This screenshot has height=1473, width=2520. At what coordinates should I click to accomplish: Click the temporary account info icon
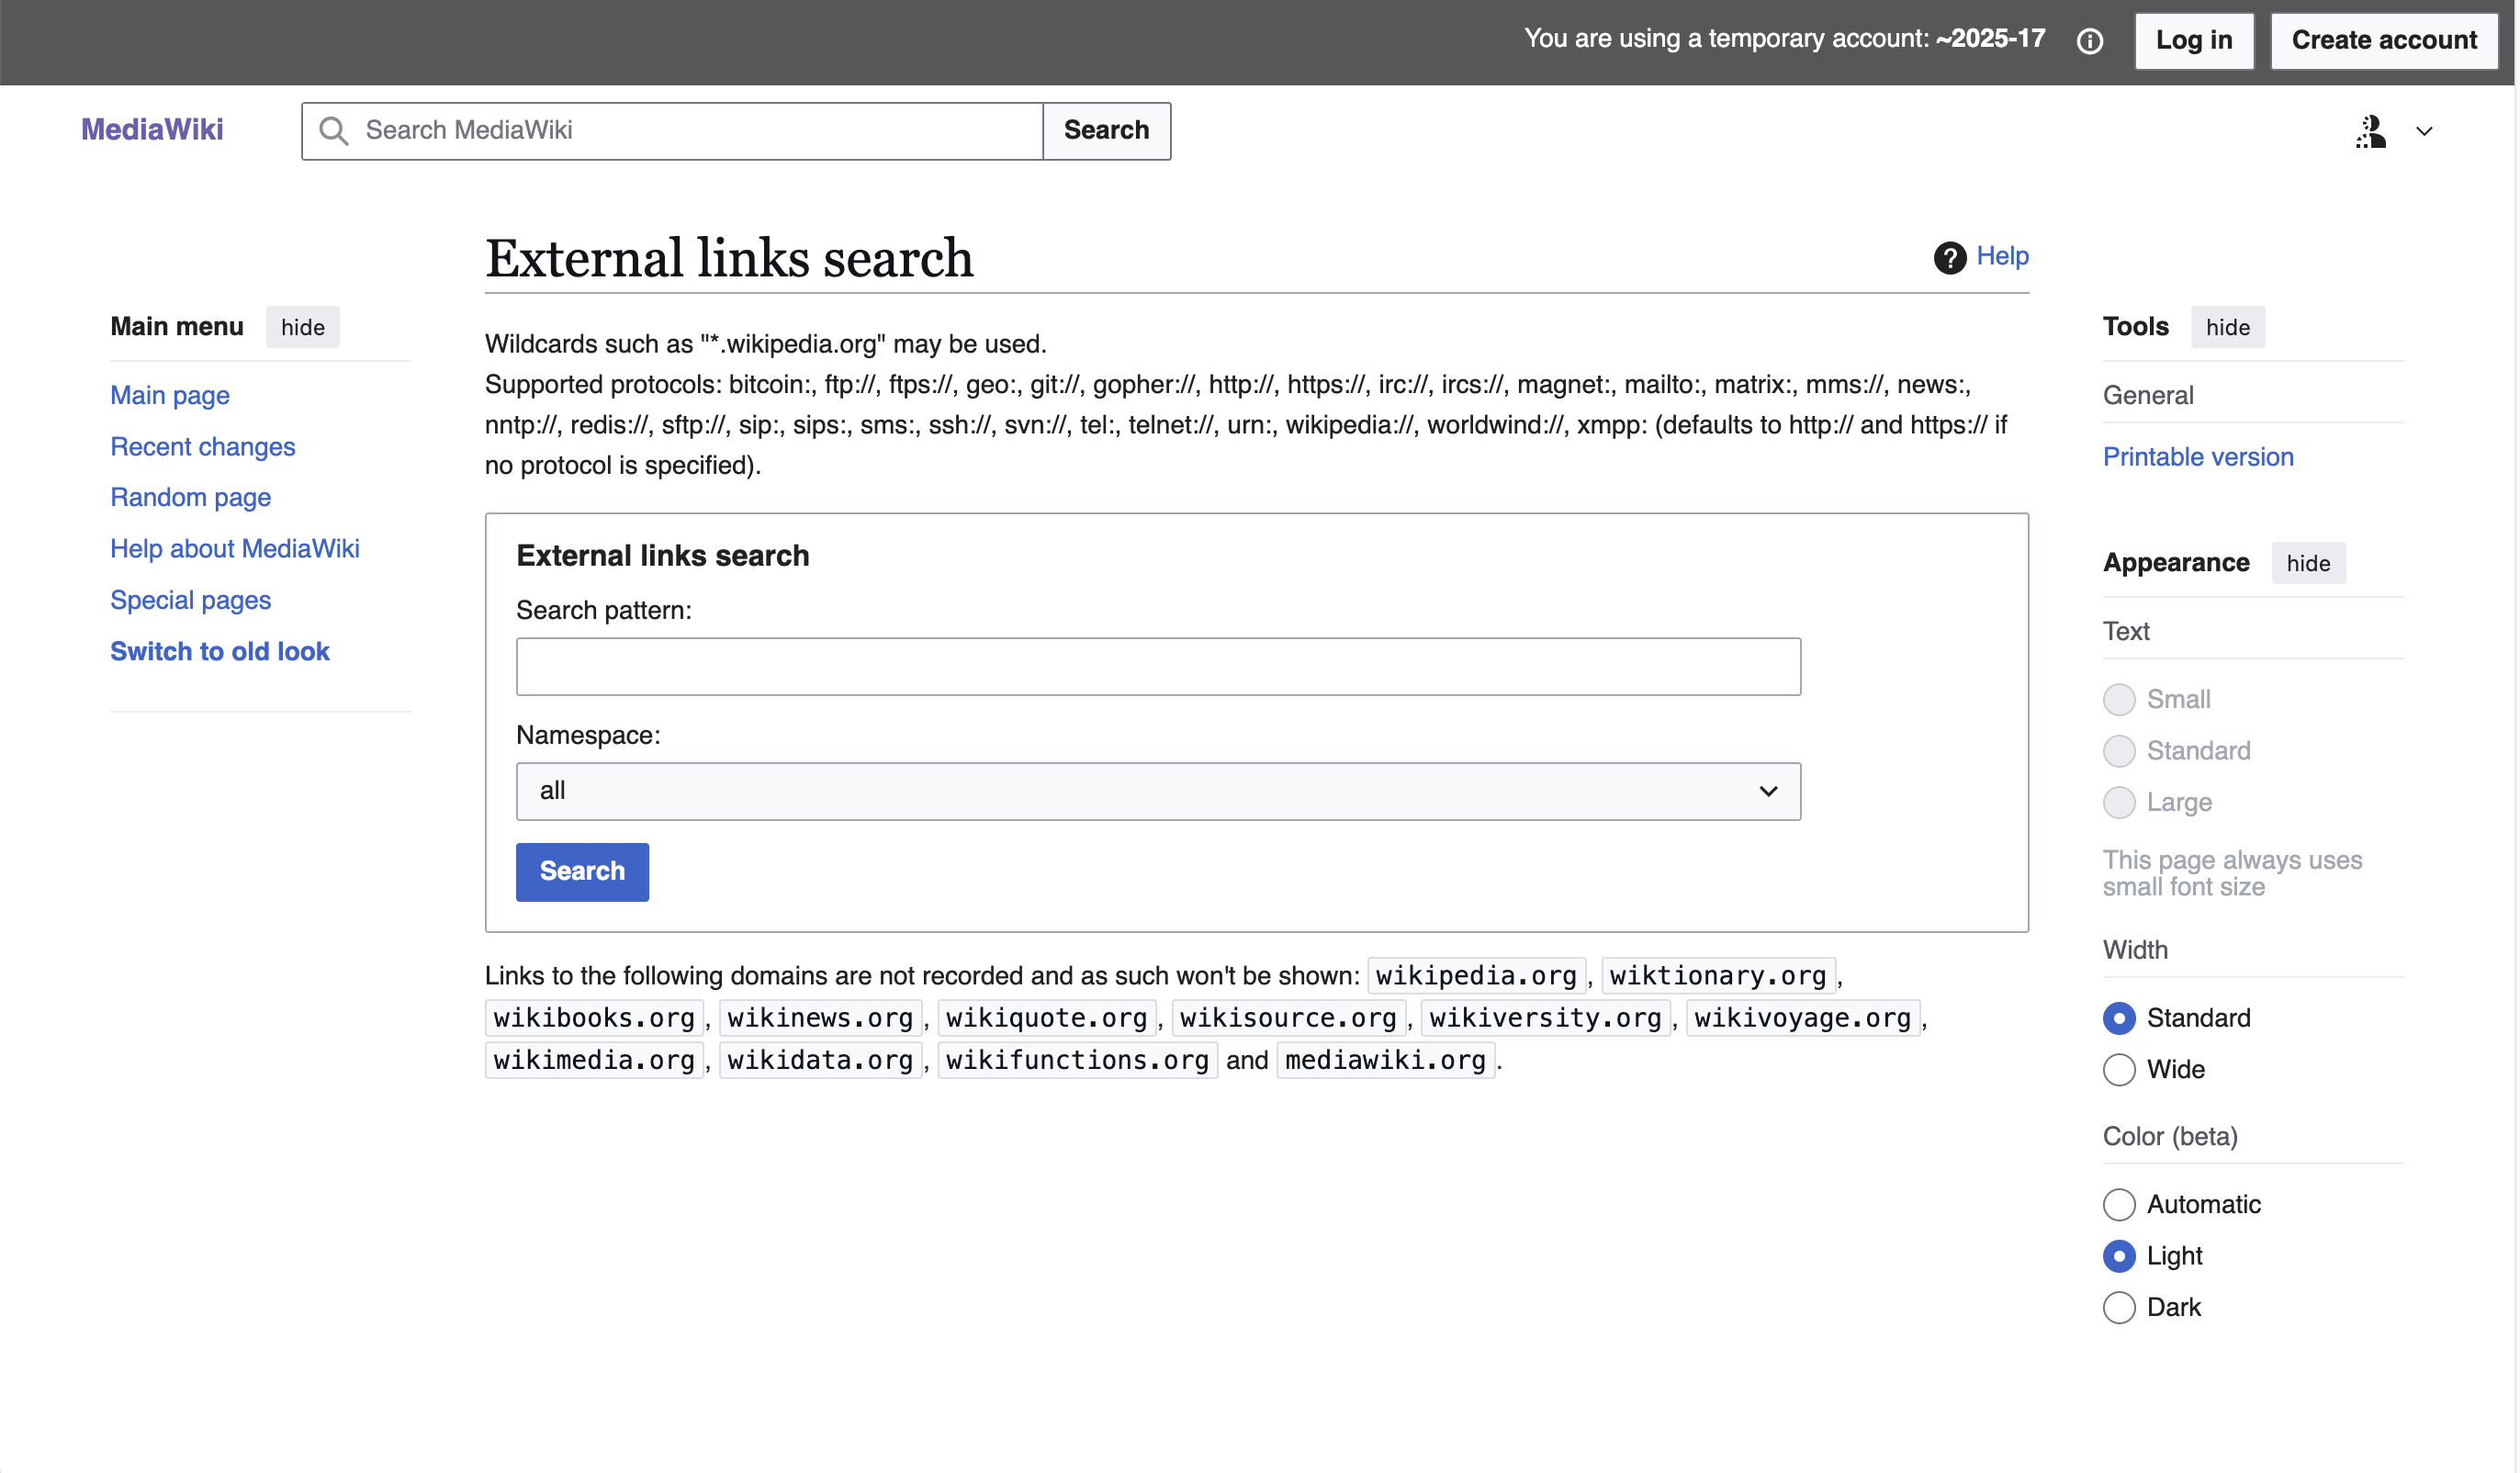2089,41
